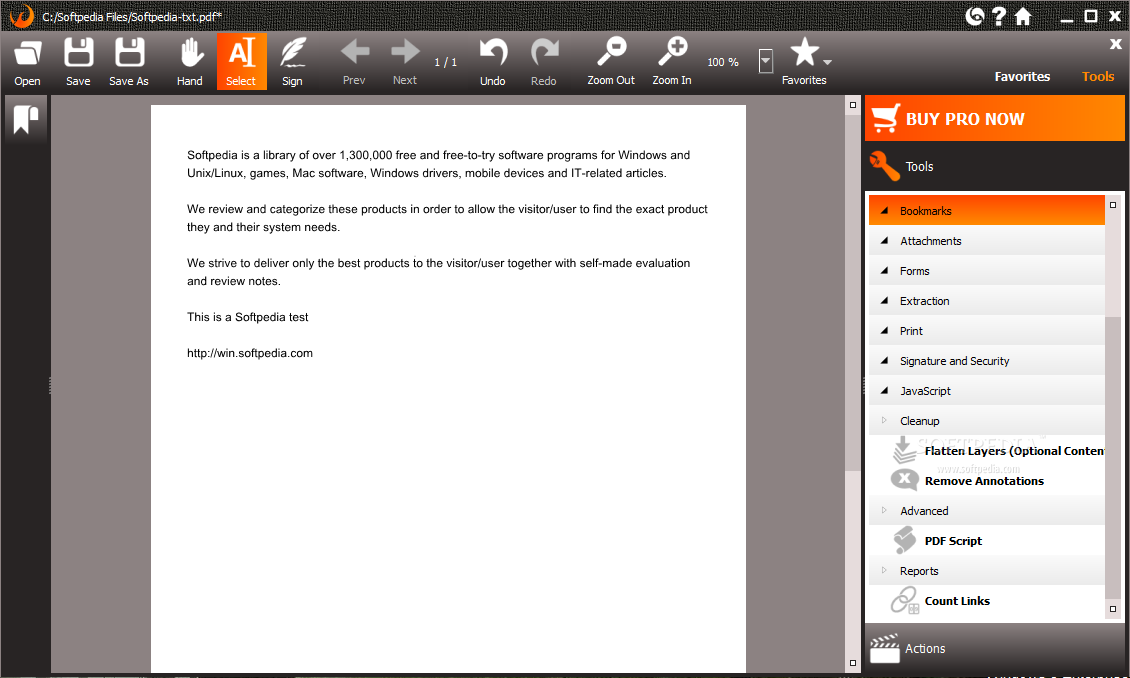Screen dimensions: 1130x678
Task: Run Flatten Layers (Optional Content)
Action: coord(1014,451)
